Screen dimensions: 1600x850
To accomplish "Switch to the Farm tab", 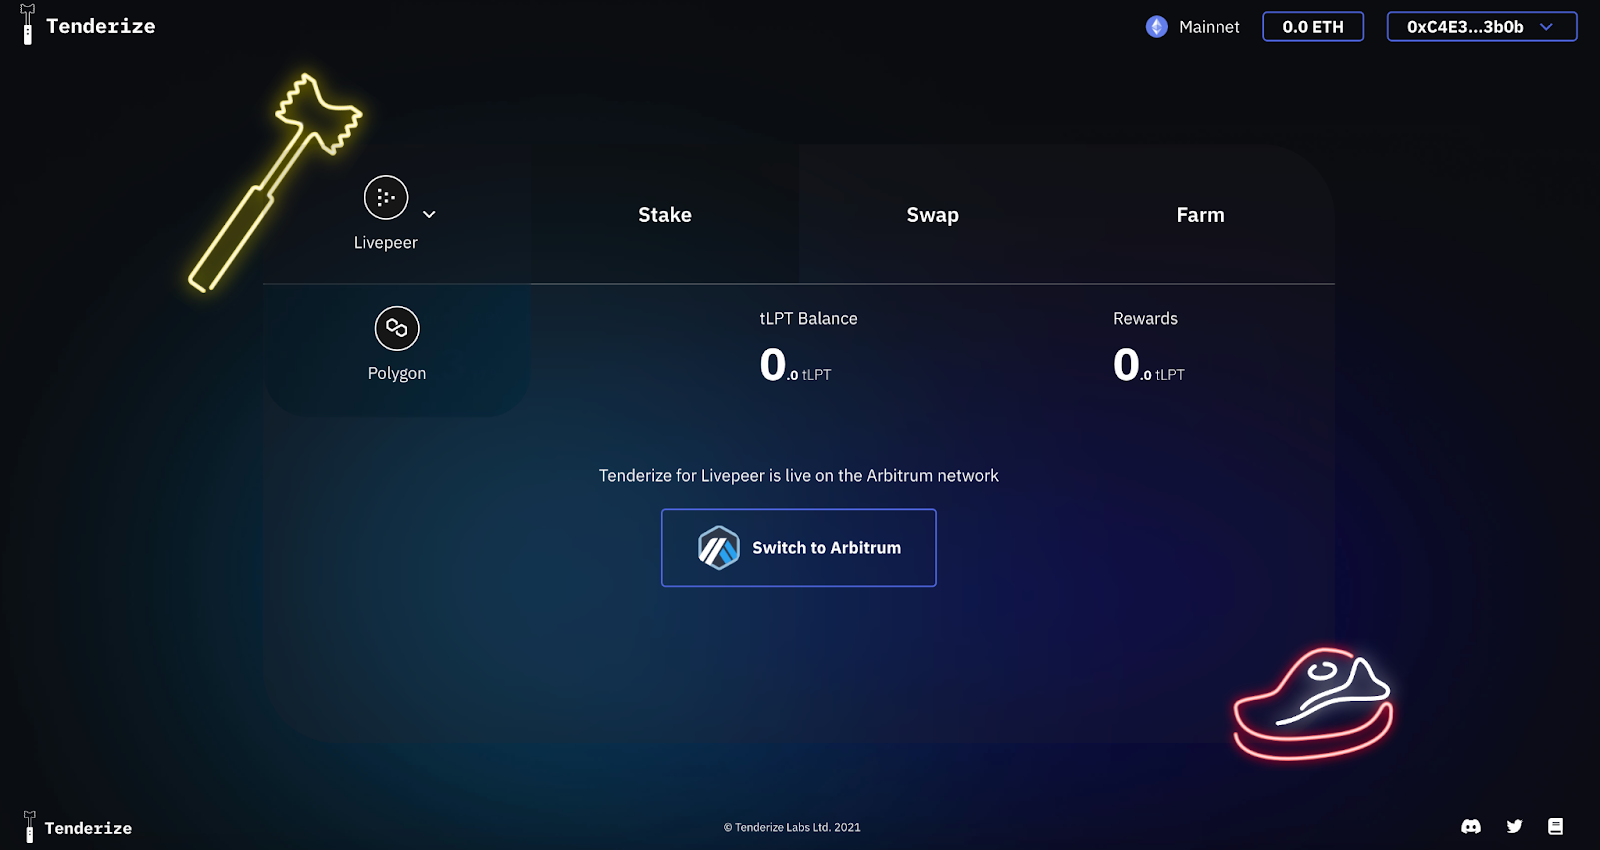I will [x=1201, y=215].
